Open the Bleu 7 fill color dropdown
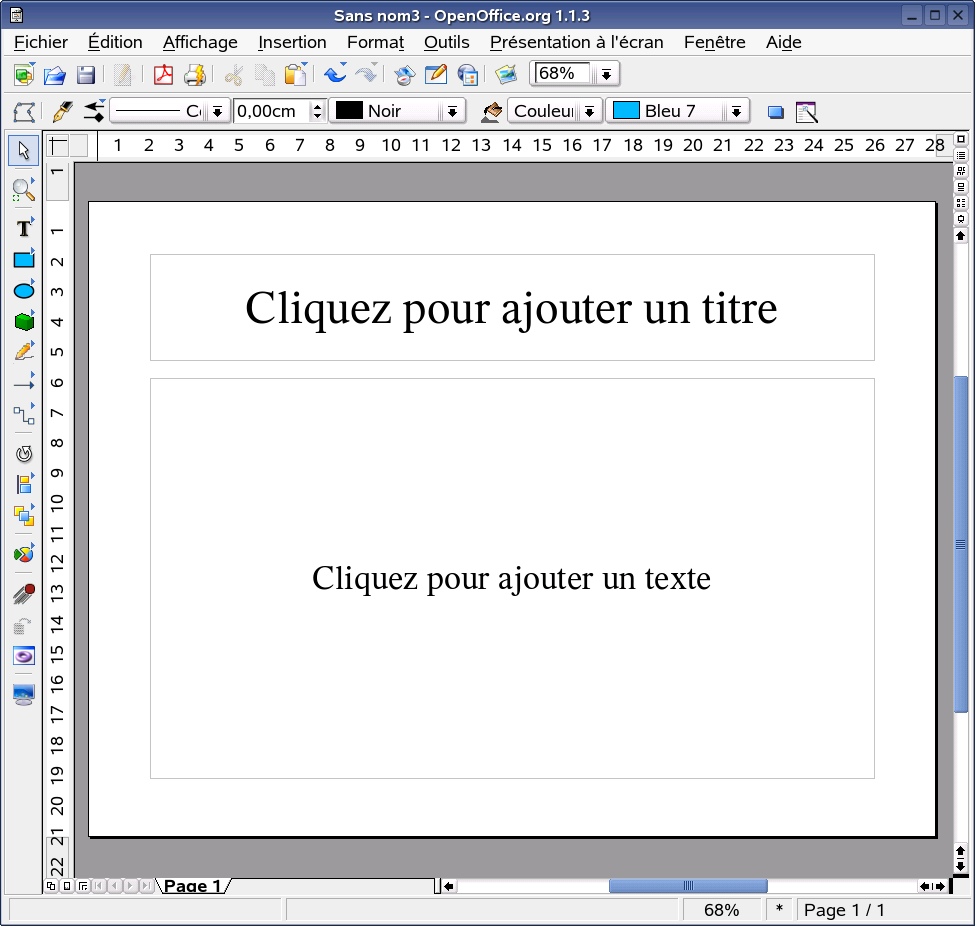The height and width of the screenshot is (926, 975). coord(737,111)
